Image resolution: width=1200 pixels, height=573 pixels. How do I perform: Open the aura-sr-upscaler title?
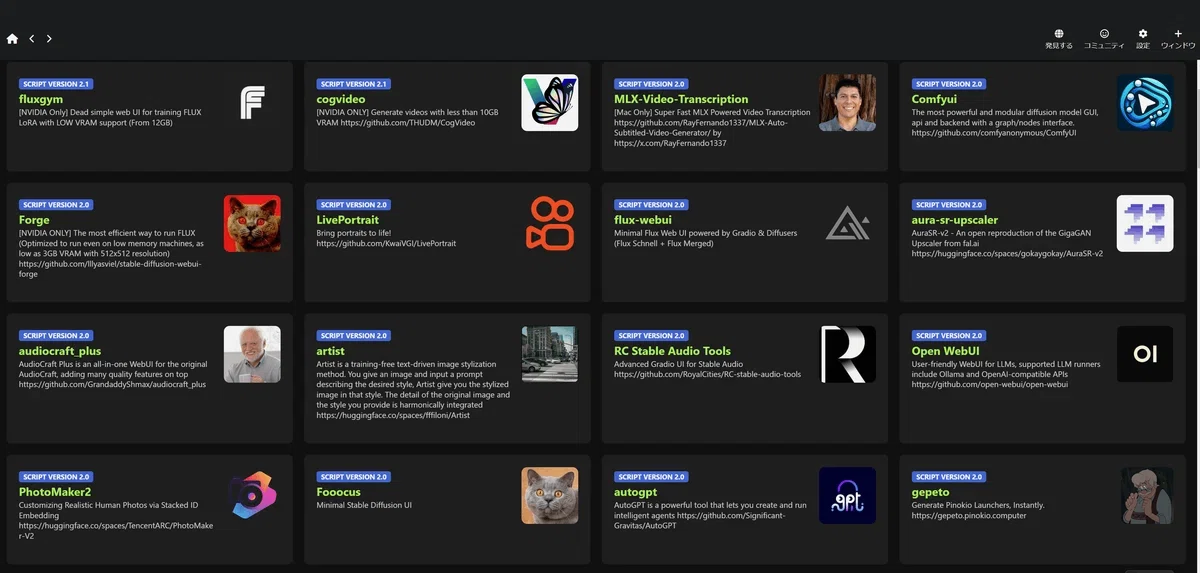(955, 220)
